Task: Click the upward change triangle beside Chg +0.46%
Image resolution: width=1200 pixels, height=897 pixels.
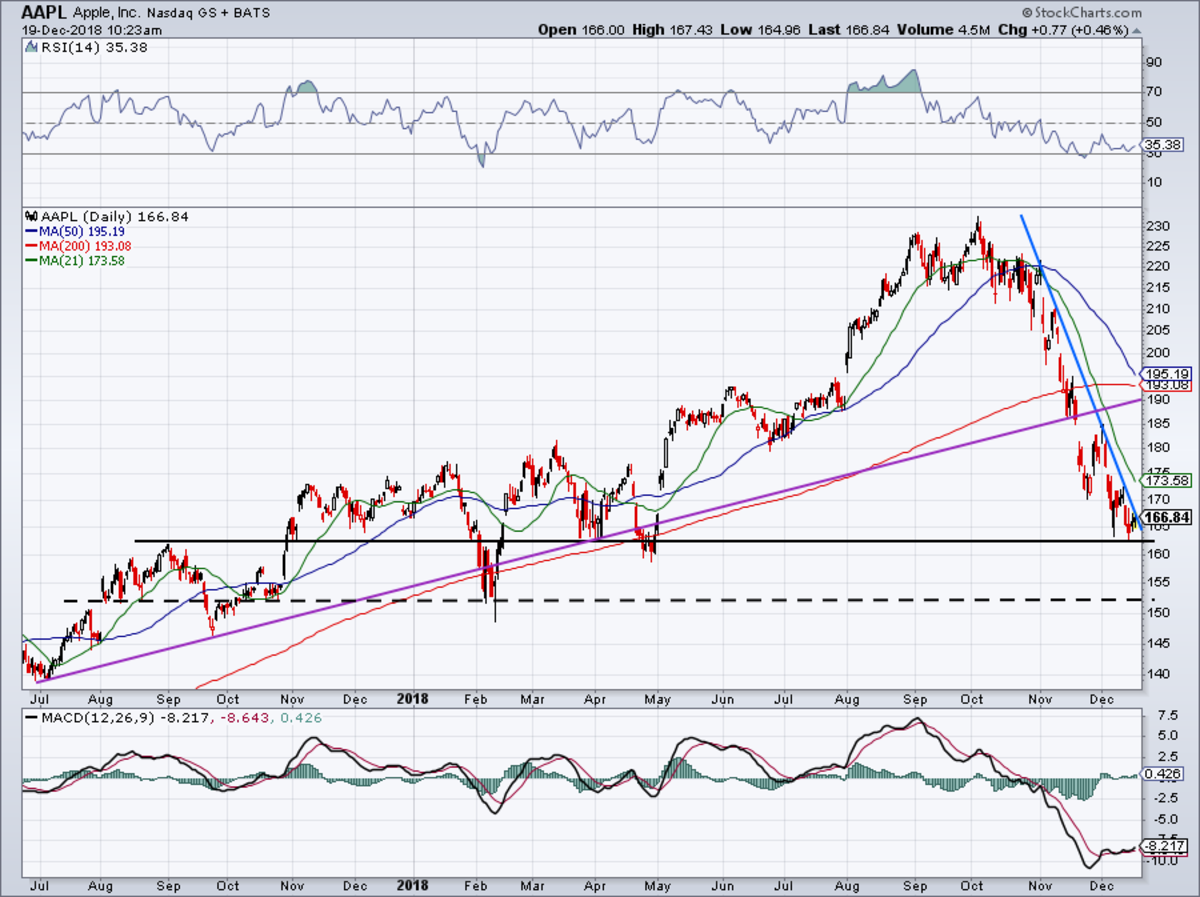Action: [x=1135, y=29]
